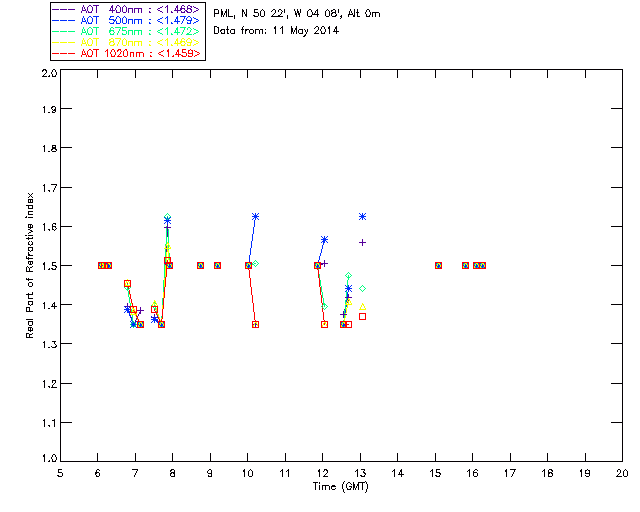Click the AOT 400nm legend entry

tap(126, 9)
